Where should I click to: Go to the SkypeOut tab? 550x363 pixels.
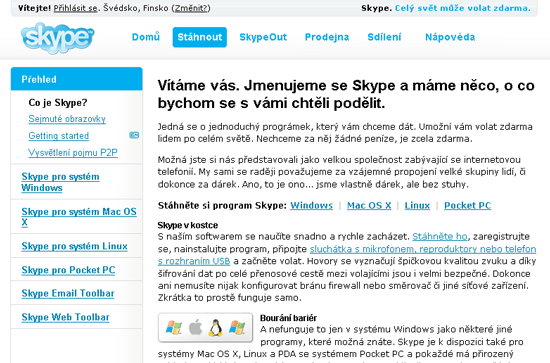click(263, 37)
